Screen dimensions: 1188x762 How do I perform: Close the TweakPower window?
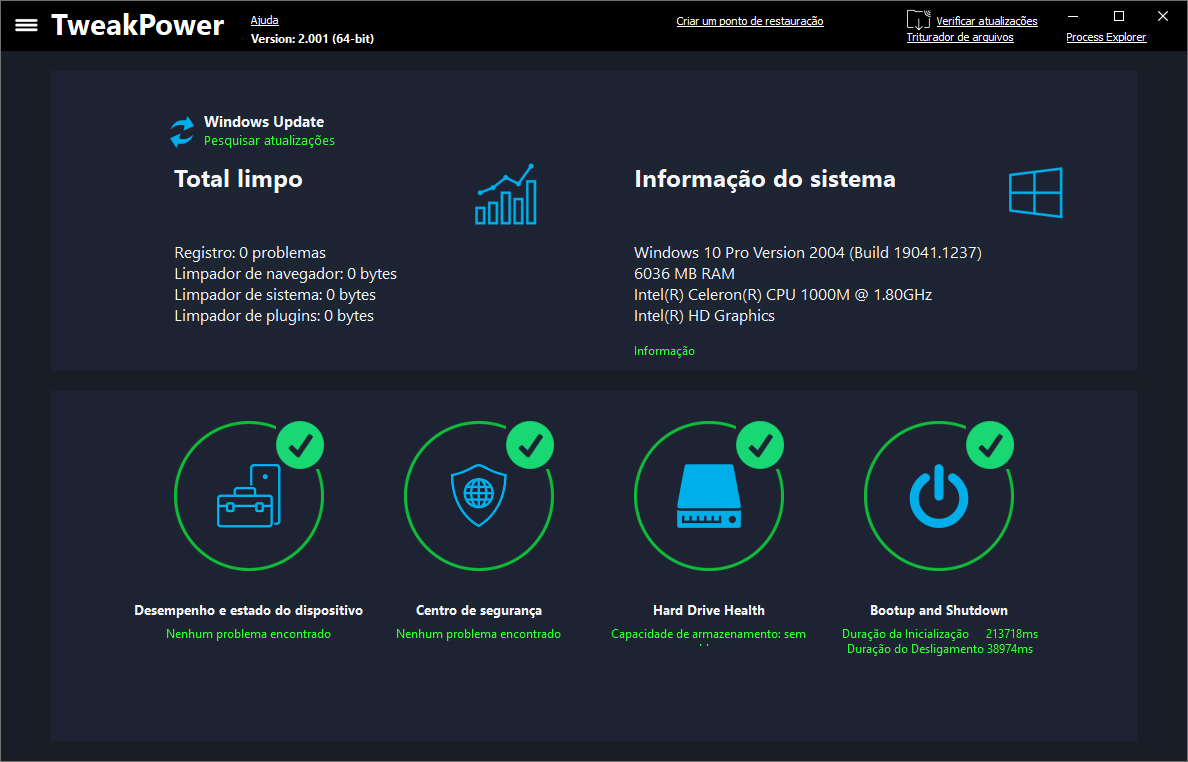click(1163, 16)
